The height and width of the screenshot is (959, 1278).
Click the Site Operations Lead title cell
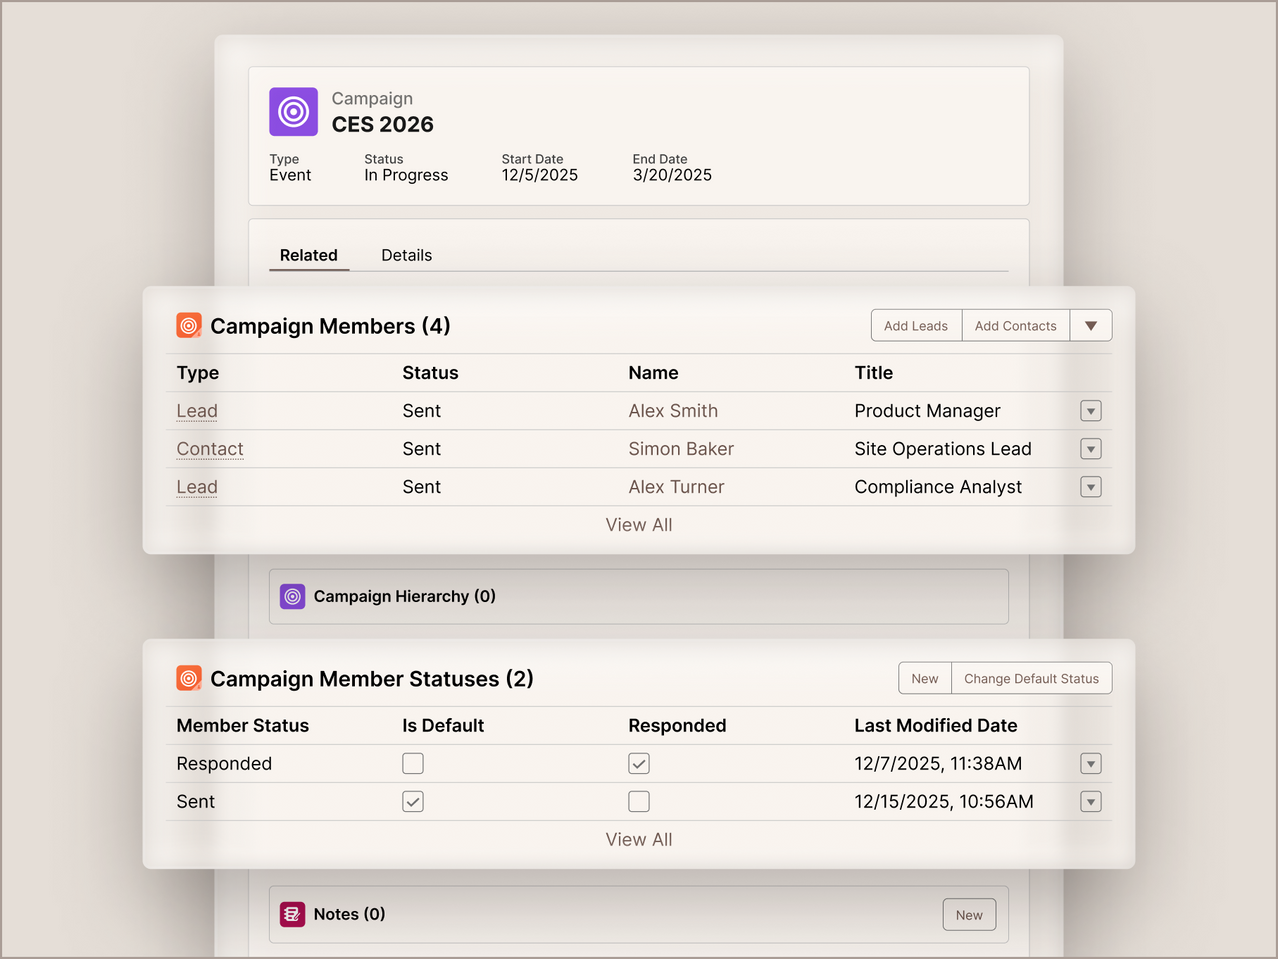(x=943, y=449)
